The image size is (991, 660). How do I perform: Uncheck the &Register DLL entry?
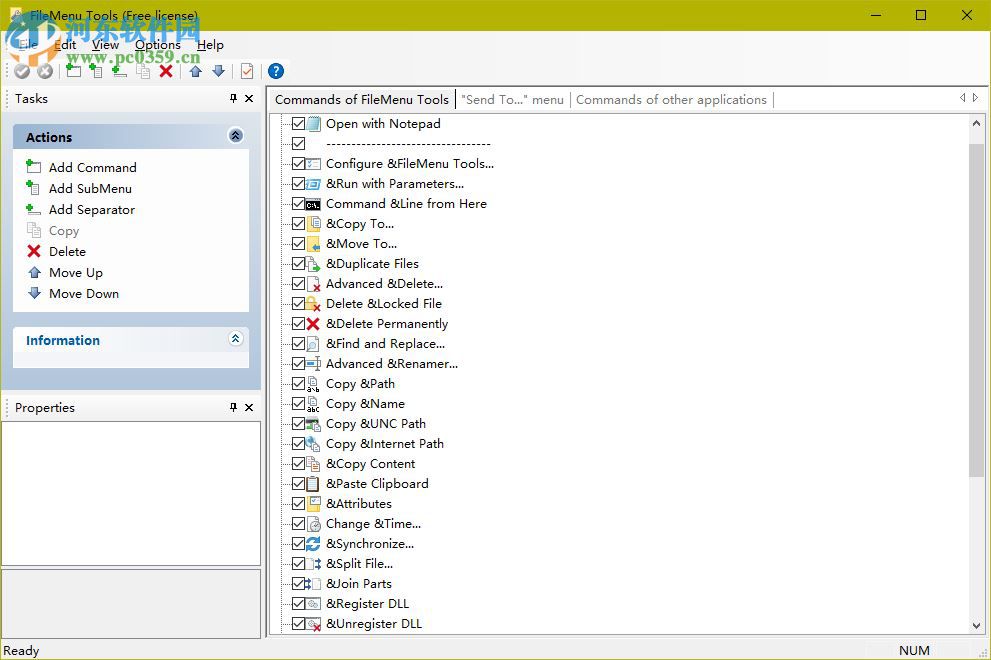(301, 603)
